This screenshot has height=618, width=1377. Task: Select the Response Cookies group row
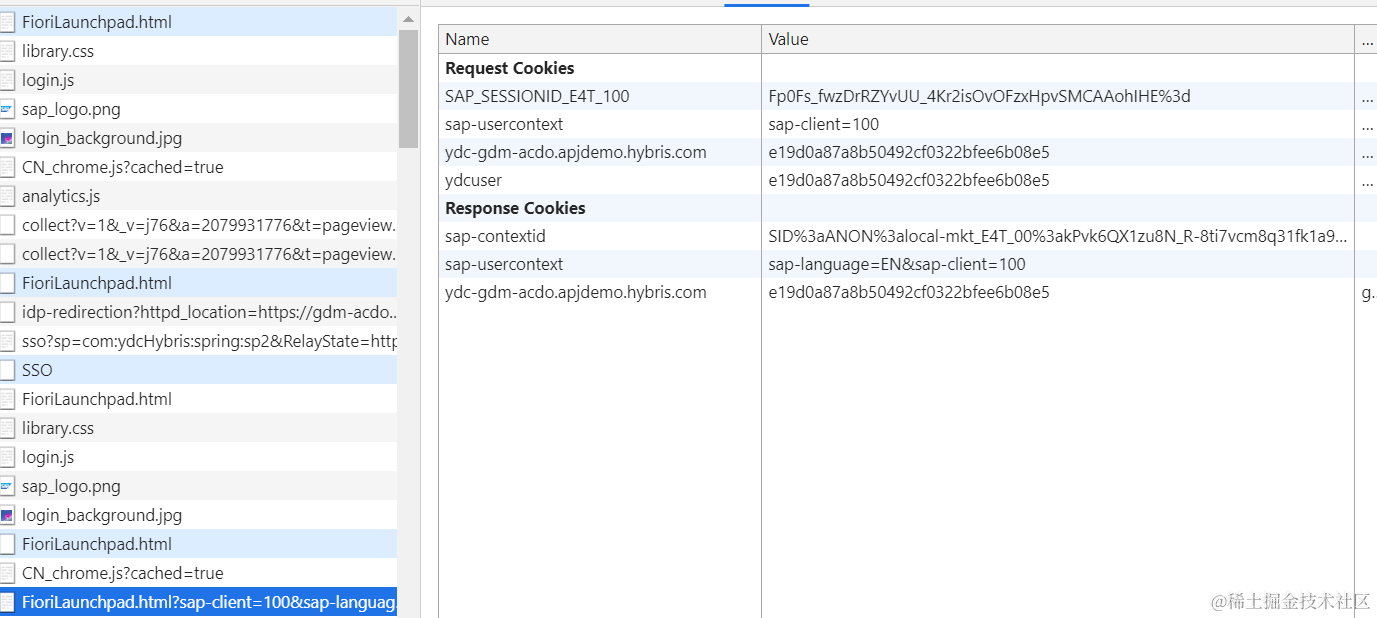907,208
